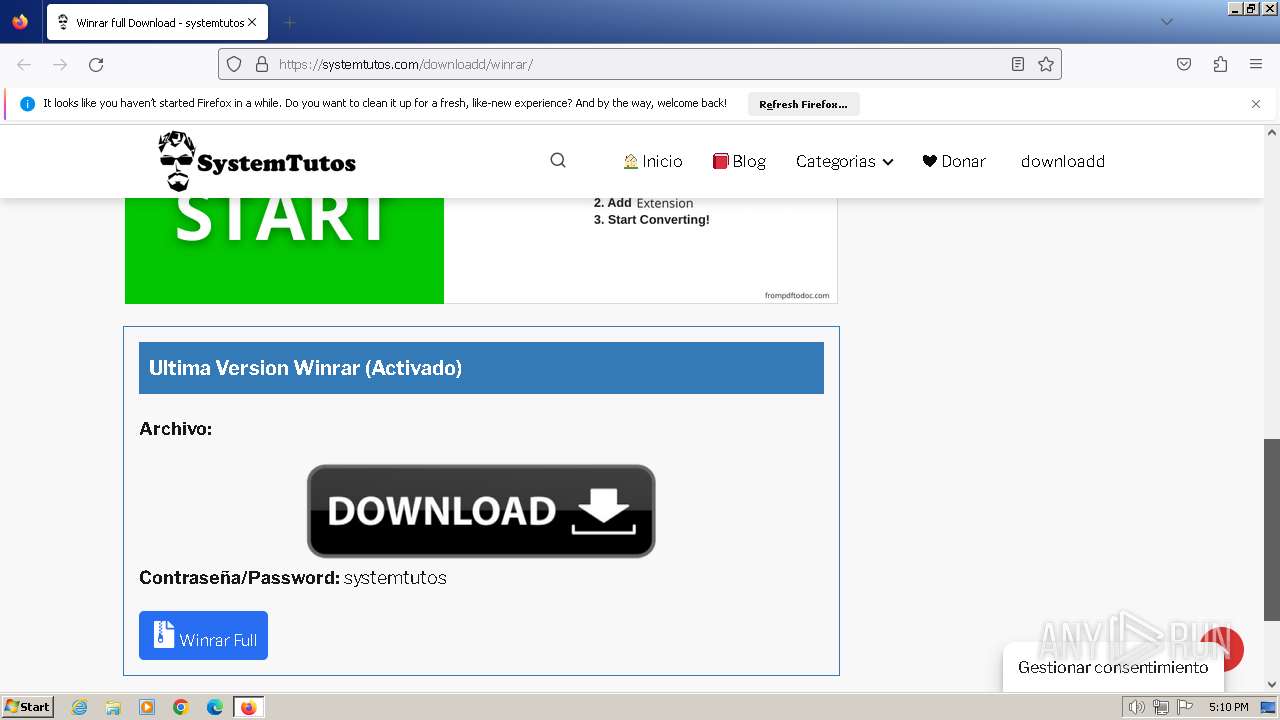Screen dimensions: 1280x720
Task: Click the scrollbar up arrow
Action: click(x=1272, y=132)
